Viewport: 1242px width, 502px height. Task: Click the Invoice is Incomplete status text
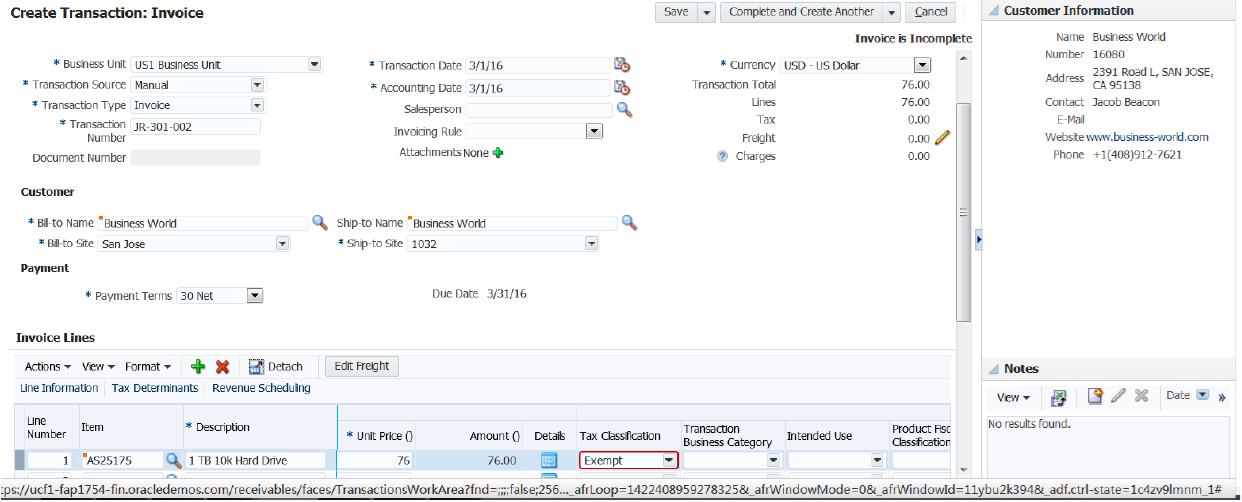pyautogui.click(x=914, y=38)
